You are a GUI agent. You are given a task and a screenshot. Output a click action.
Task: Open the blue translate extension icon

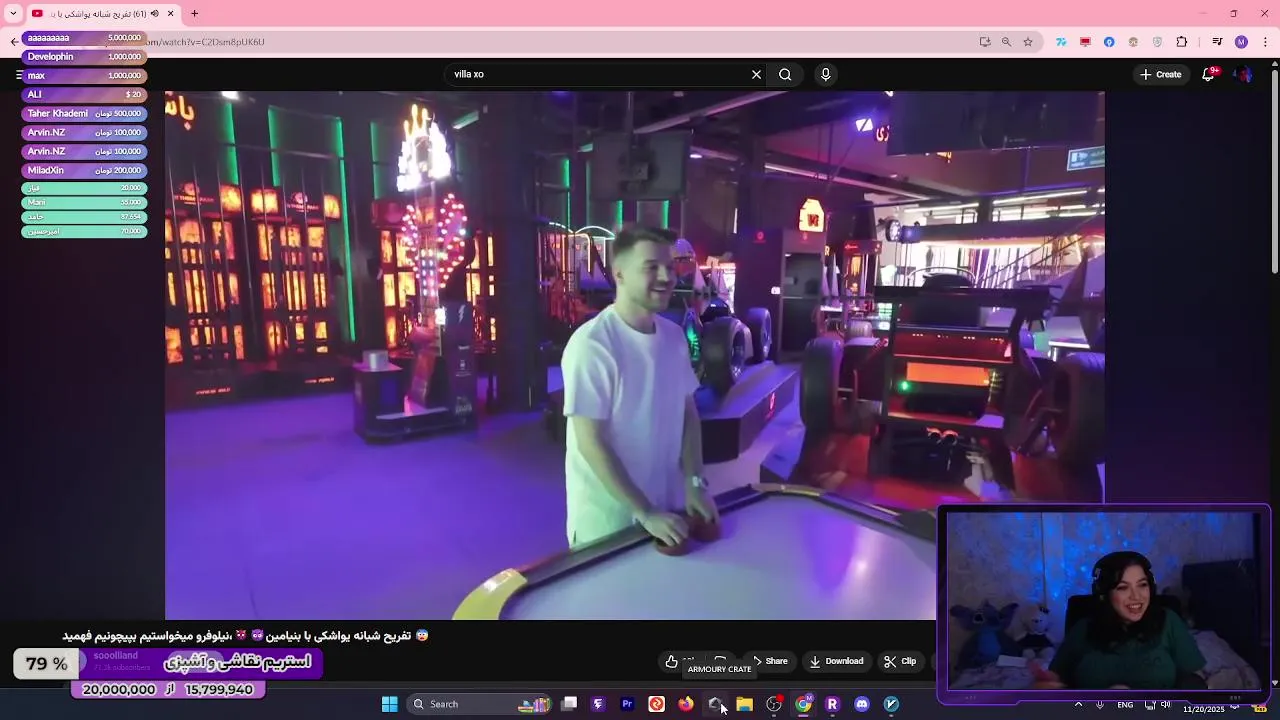(1061, 42)
